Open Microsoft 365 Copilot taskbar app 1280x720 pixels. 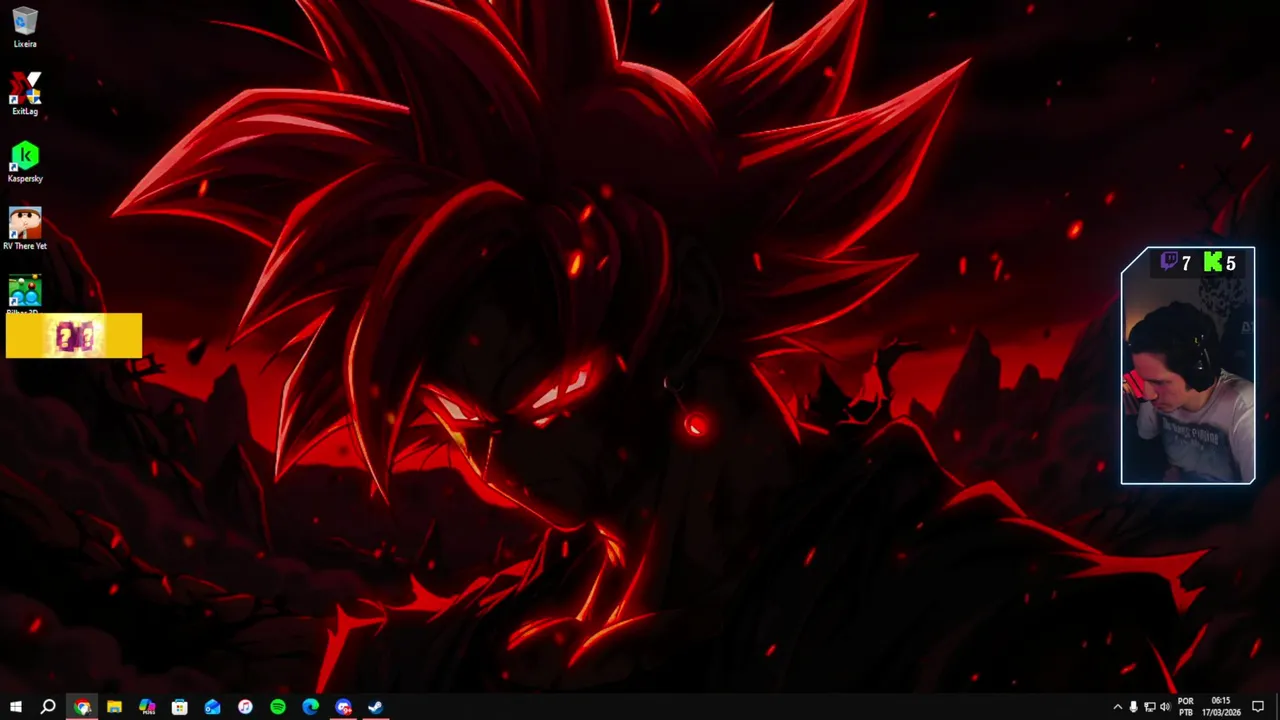[x=147, y=707]
